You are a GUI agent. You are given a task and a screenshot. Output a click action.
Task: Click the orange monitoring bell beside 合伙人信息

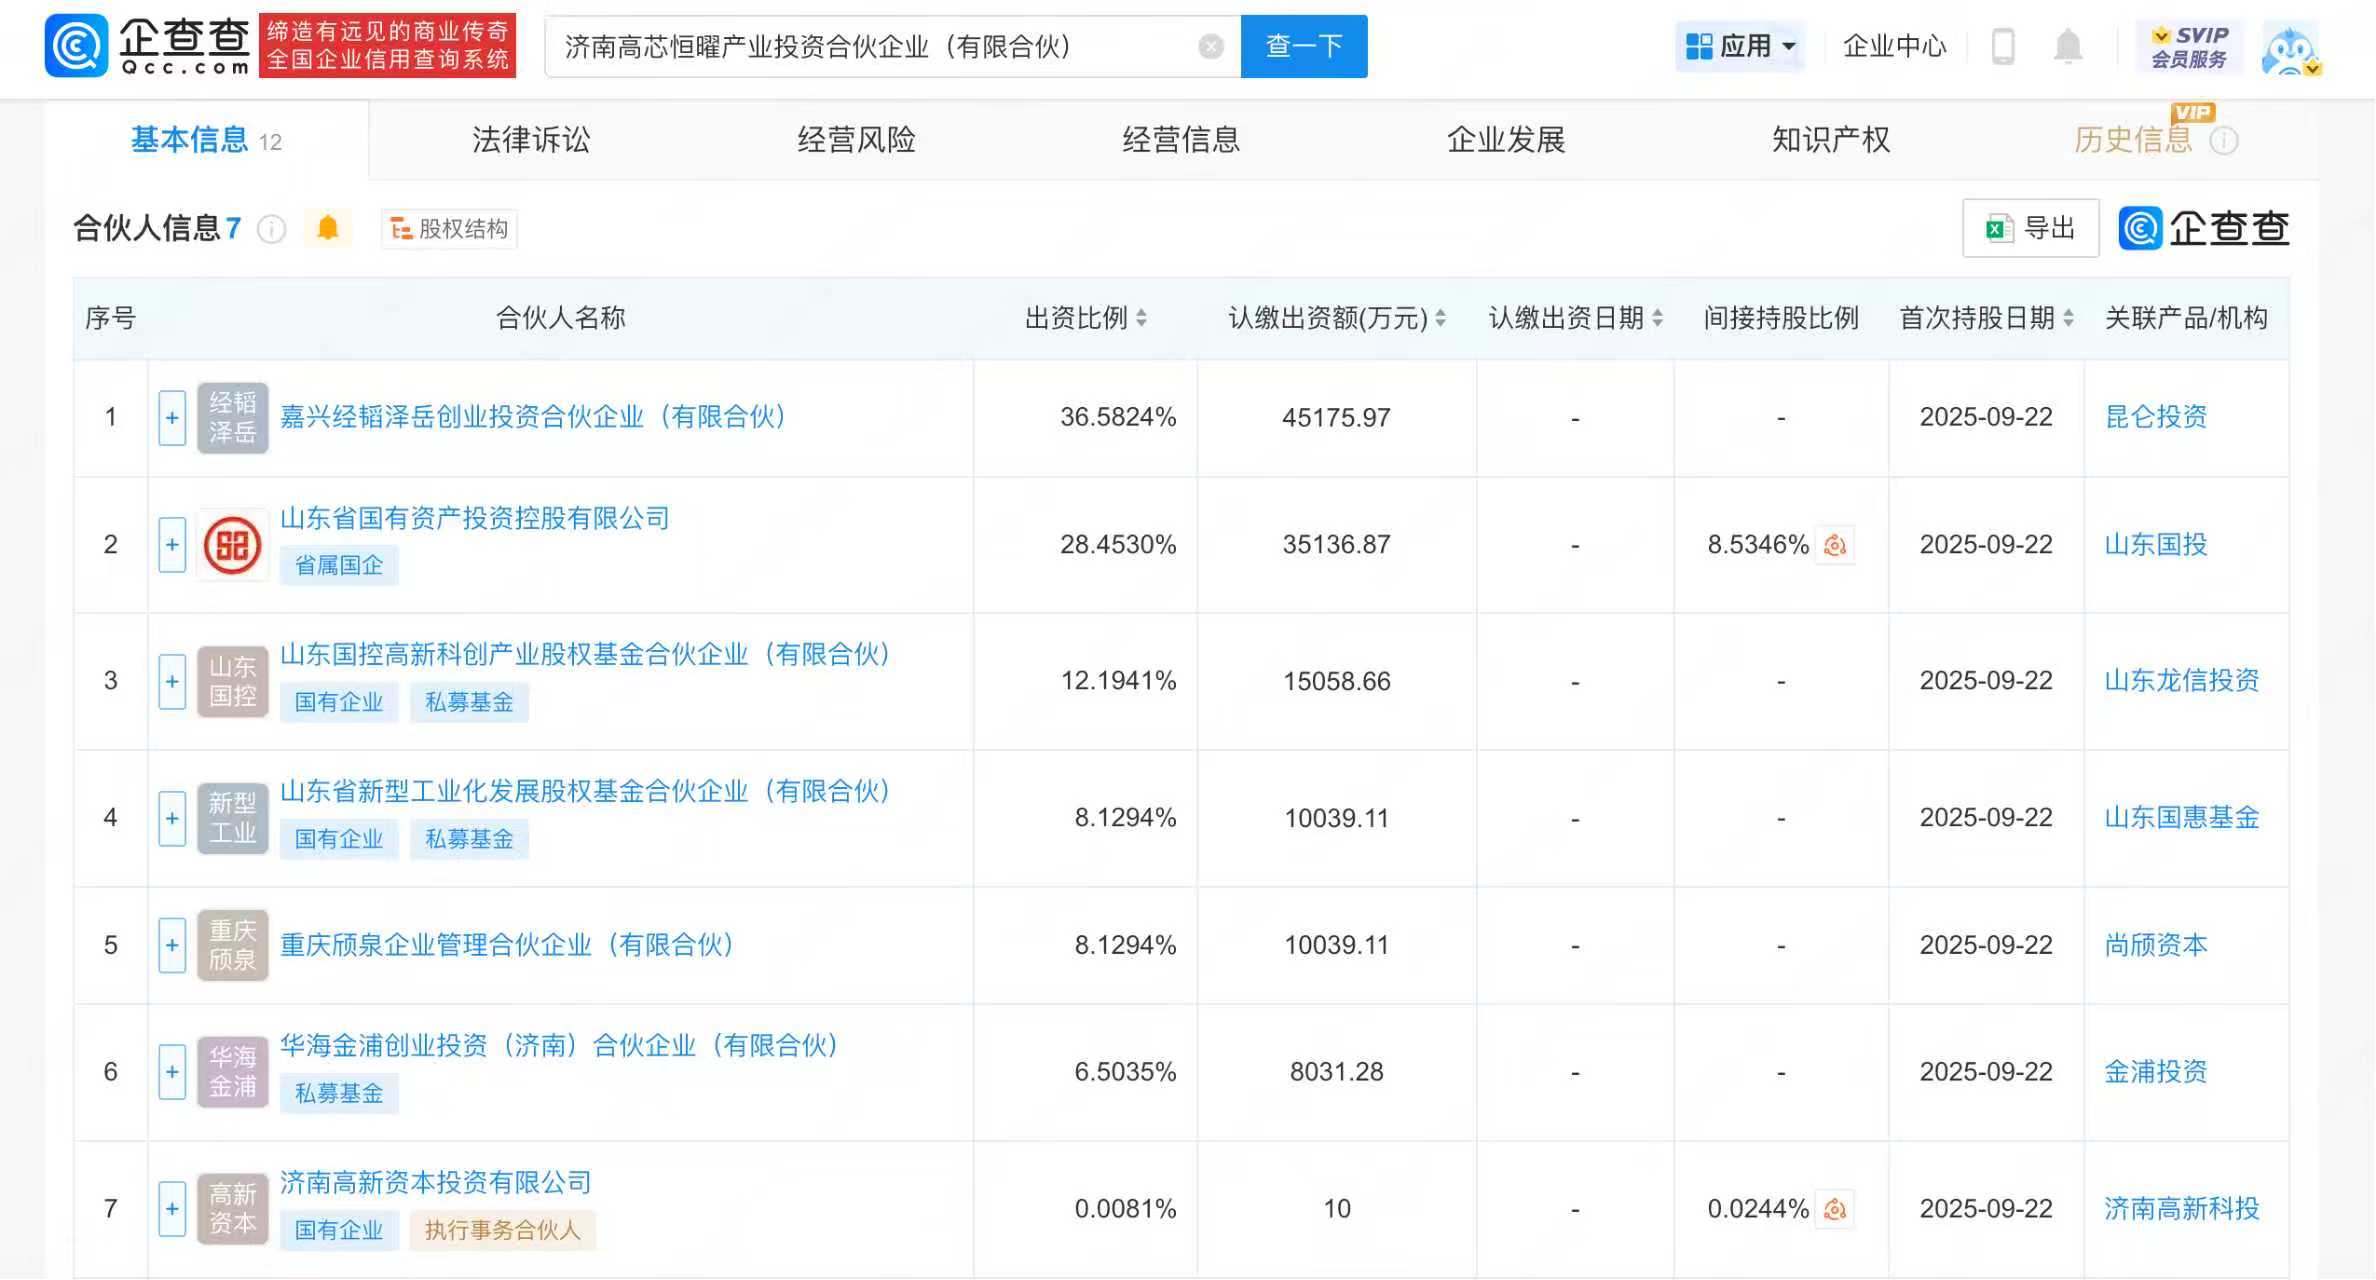pos(328,229)
